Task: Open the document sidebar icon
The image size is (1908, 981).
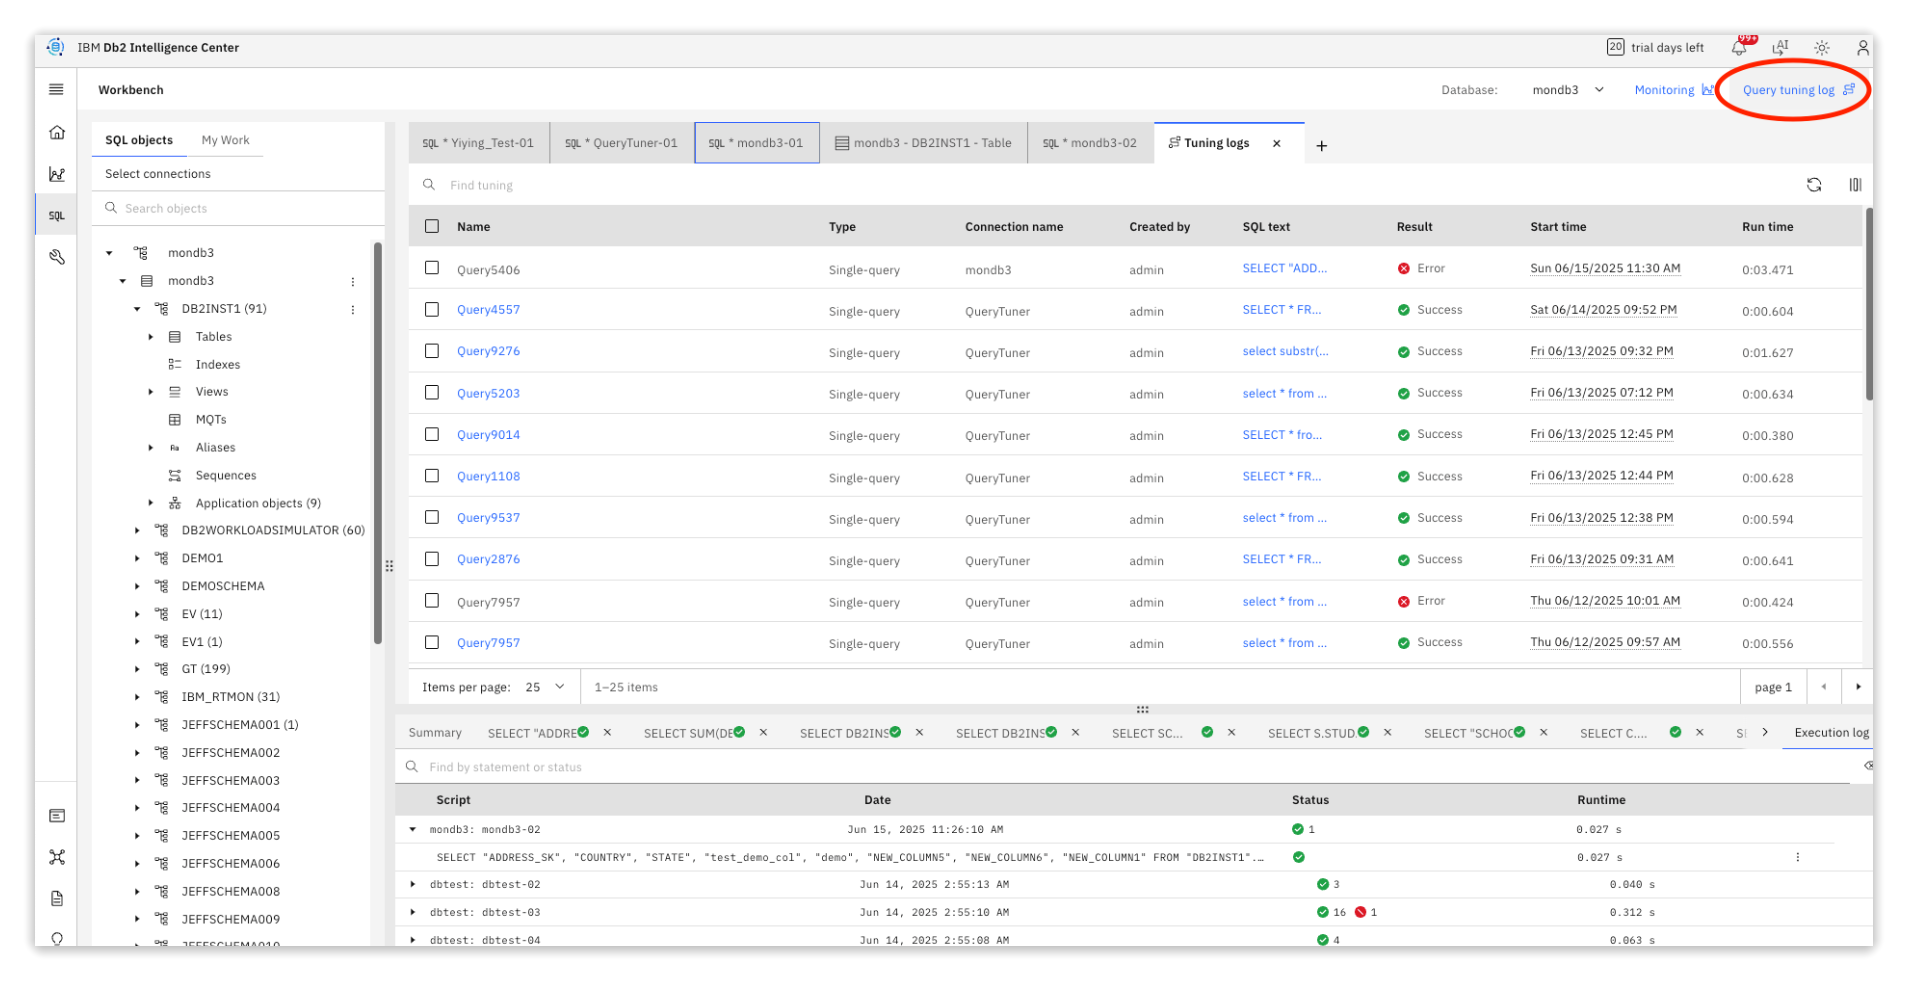Action: [57, 898]
